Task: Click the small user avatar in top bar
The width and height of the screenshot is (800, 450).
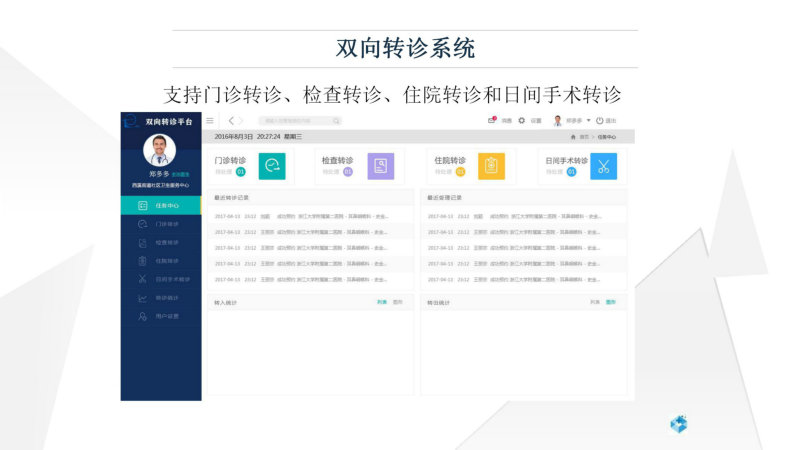Action: (x=558, y=121)
